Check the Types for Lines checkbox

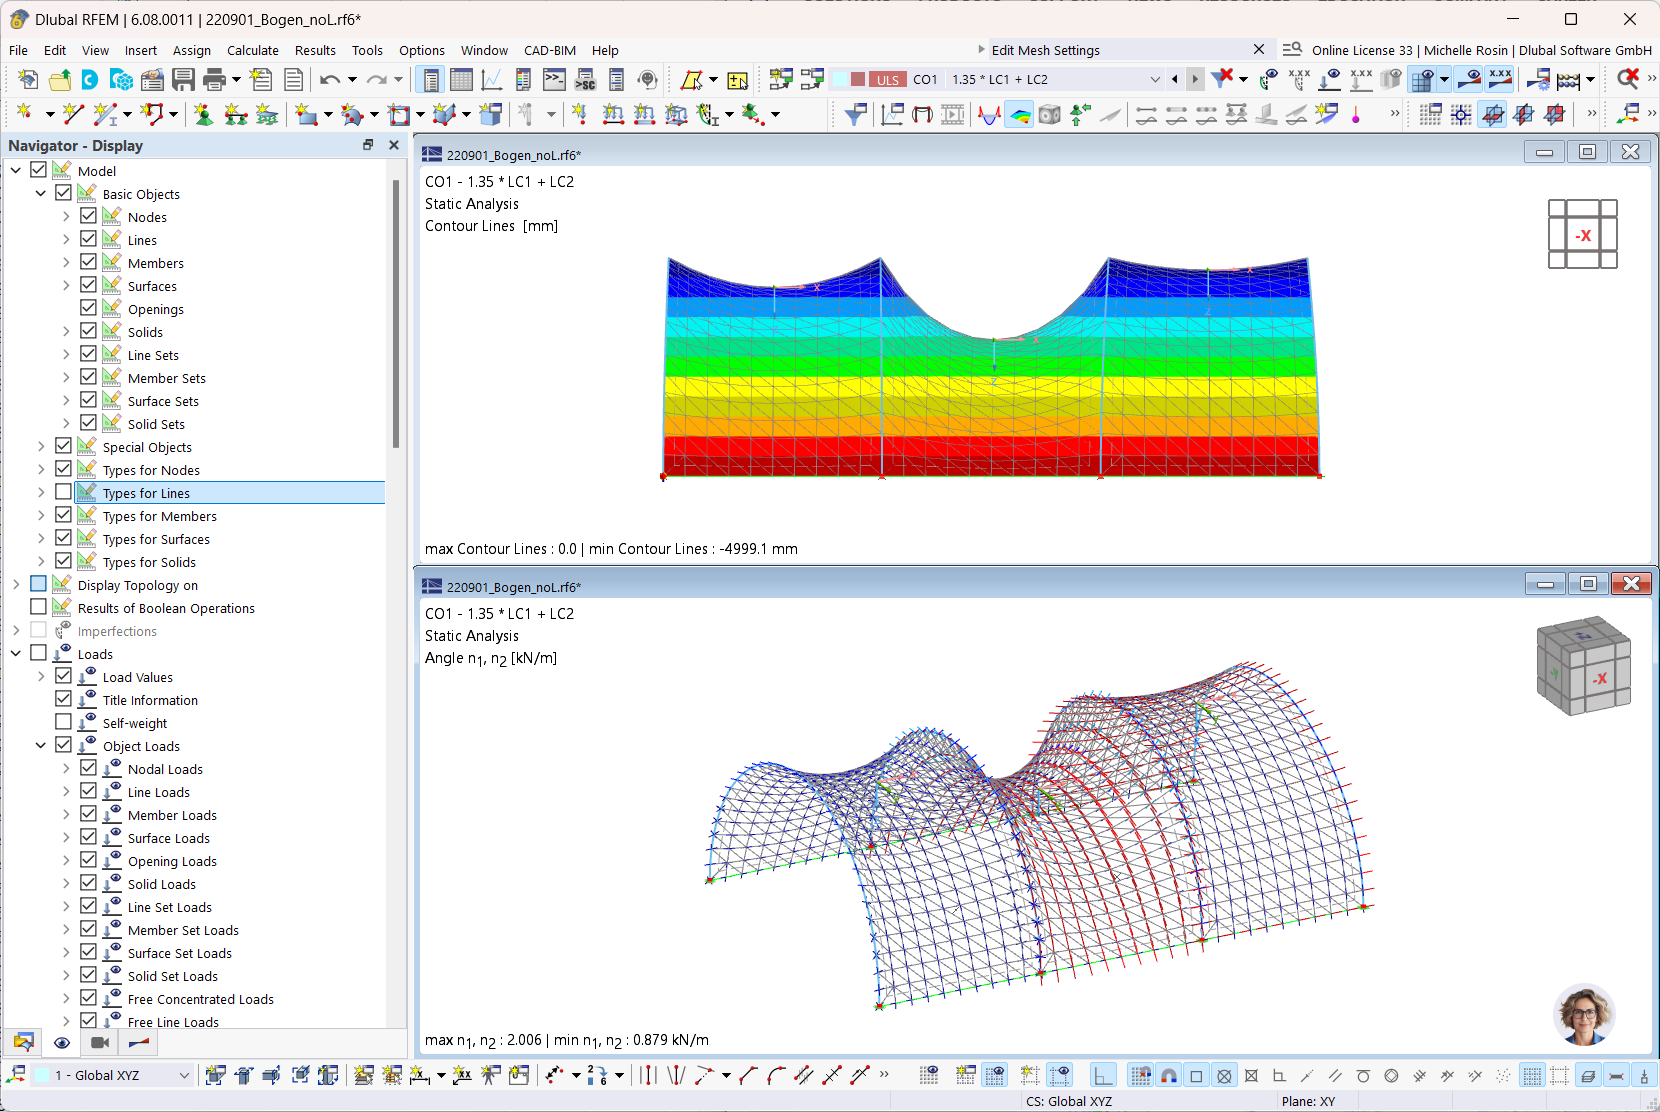point(63,492)
